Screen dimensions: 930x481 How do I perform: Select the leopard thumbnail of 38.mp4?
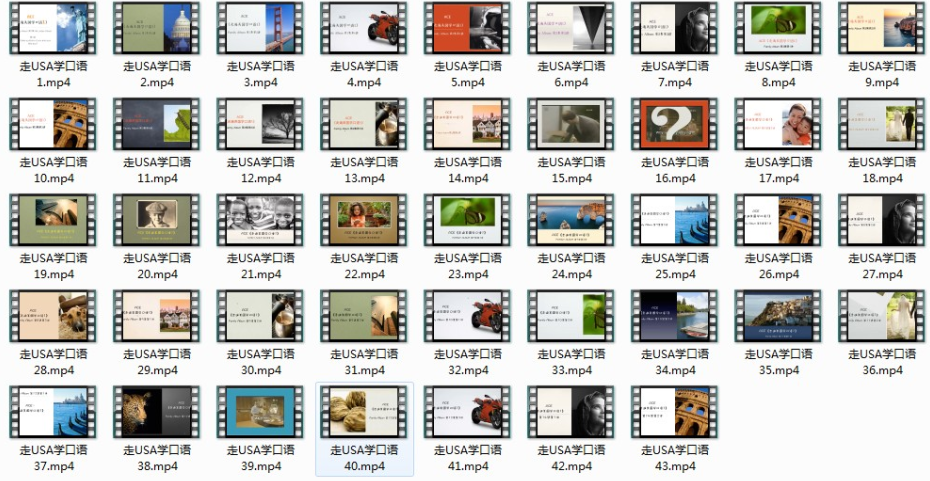(157, 412)
